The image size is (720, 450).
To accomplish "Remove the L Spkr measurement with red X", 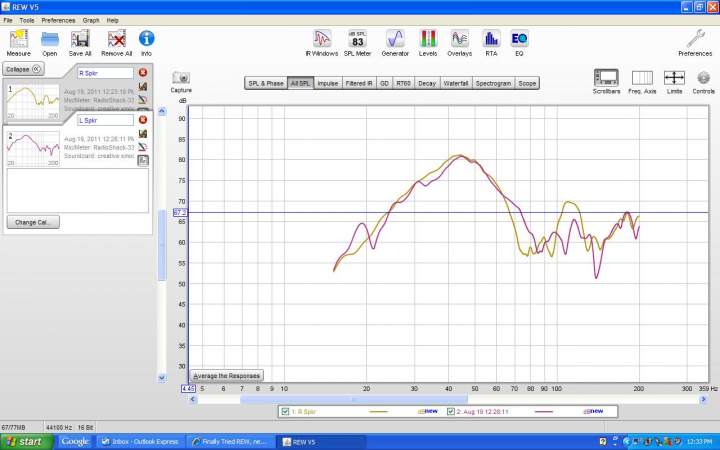I will point(143,120).
